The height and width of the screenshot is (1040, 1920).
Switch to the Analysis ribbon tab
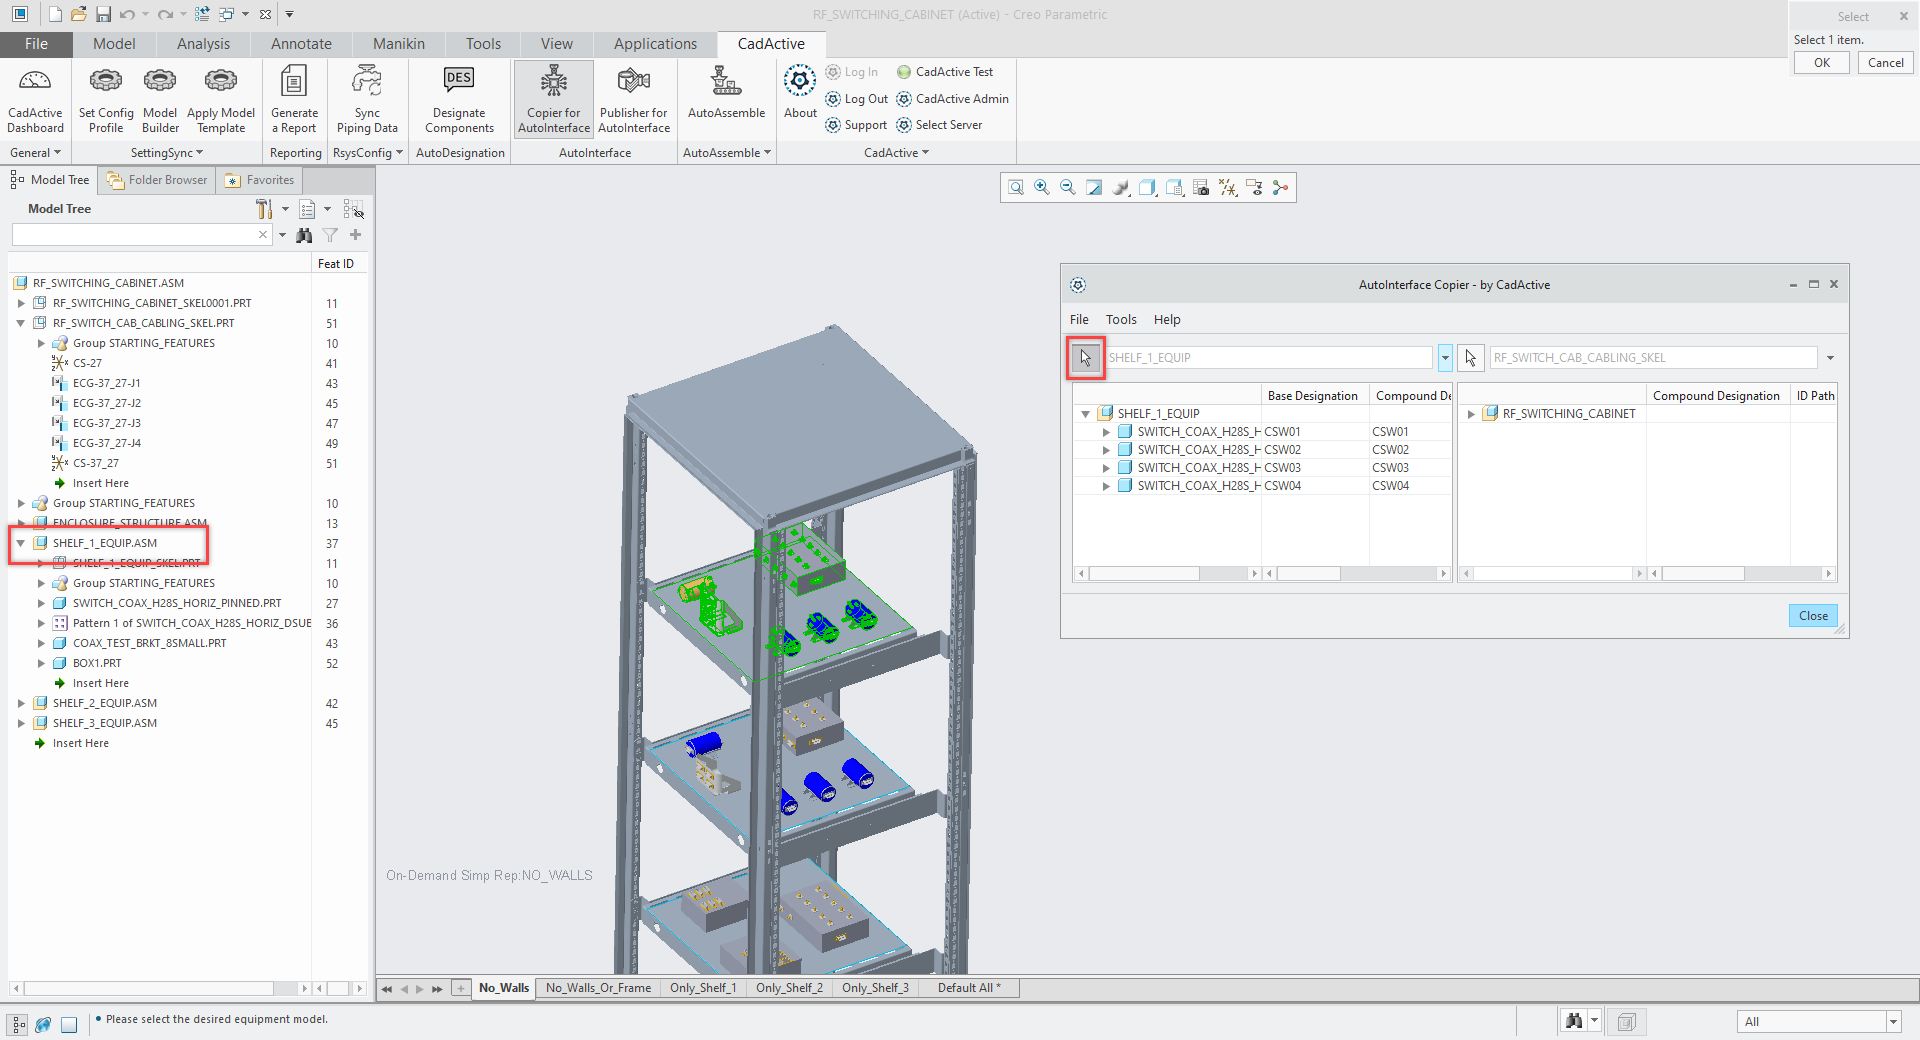203,44
